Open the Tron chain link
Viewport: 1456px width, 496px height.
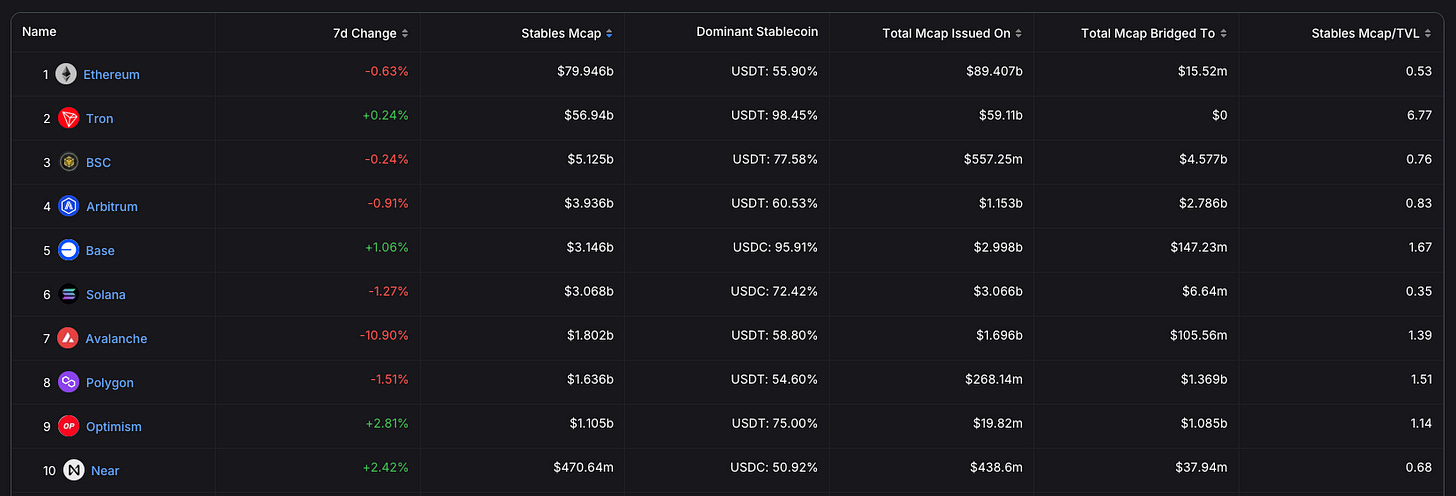point(100,118)
